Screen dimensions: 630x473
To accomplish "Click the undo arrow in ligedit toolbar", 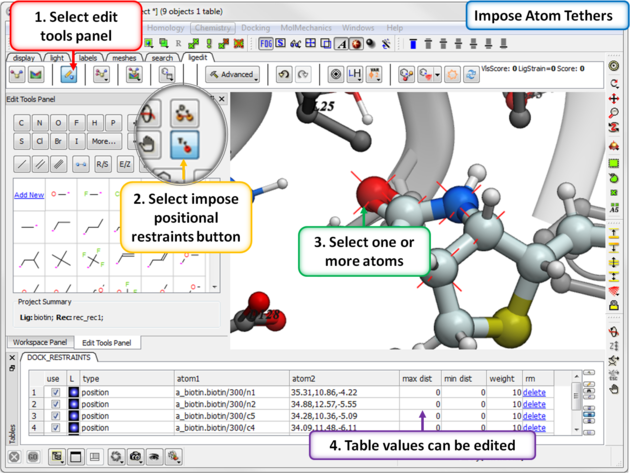I will [x=283, y=75].
